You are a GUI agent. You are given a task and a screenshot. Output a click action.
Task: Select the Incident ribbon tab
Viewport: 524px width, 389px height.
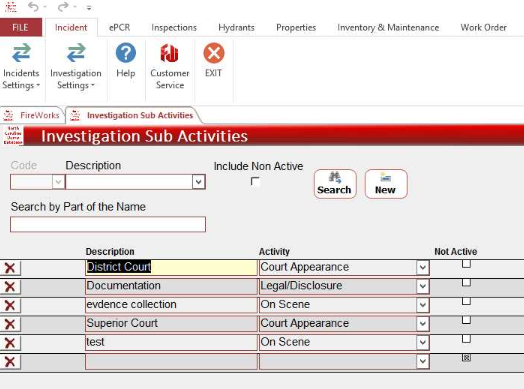point(71,27)
